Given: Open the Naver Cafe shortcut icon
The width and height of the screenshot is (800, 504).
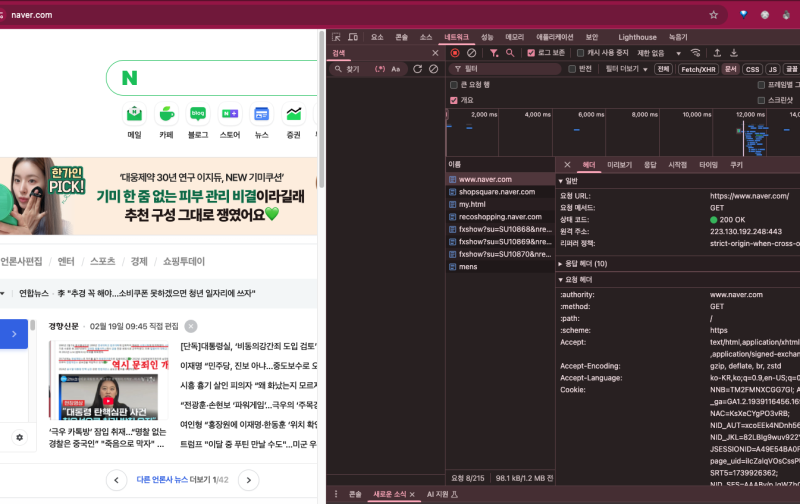Looking at the screenshot, I should 166,114.
